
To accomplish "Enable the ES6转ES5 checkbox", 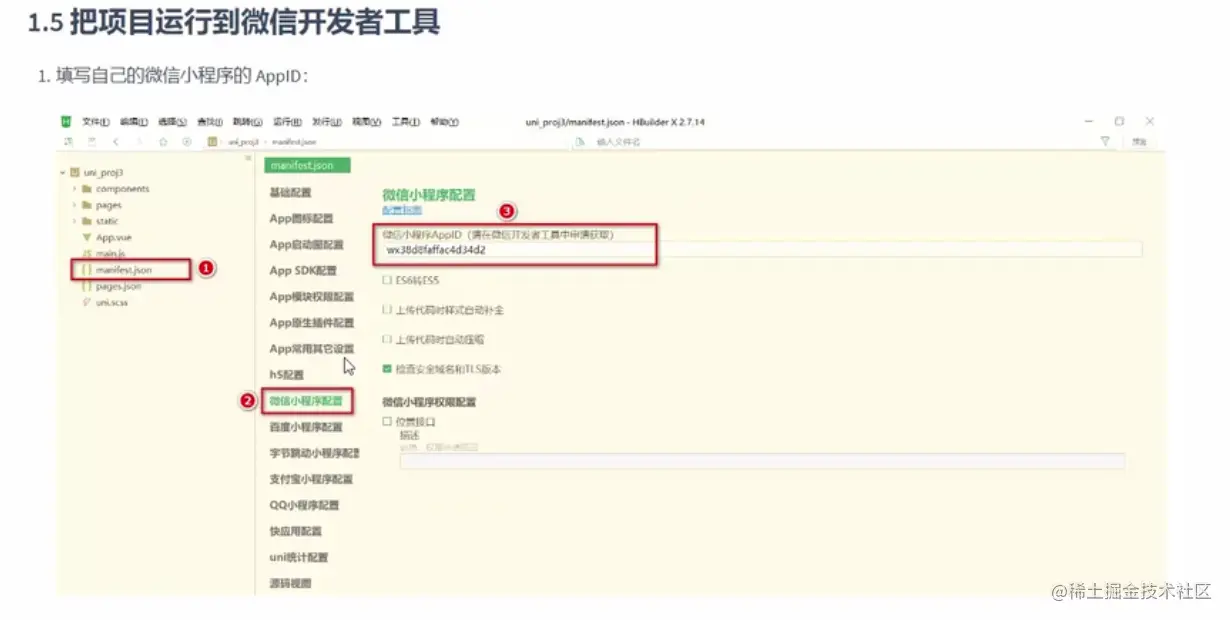I will tap(387, 281).
